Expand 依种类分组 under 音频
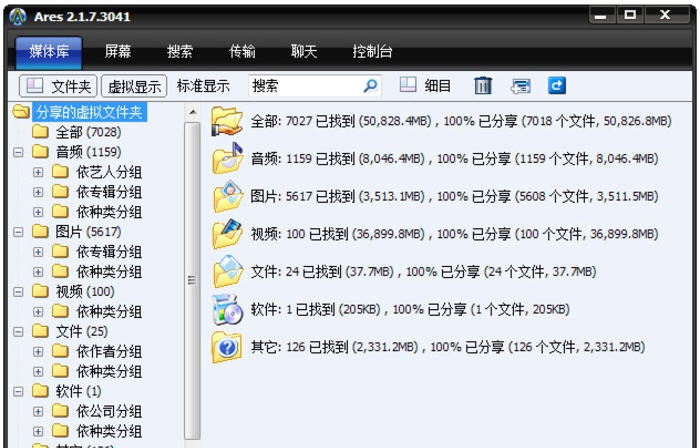 38,212
